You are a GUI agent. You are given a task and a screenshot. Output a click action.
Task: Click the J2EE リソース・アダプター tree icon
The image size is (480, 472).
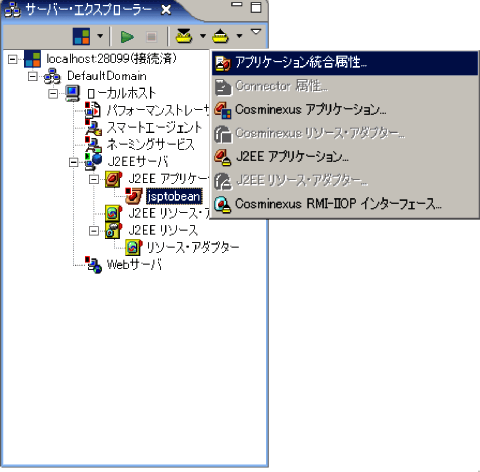(114, 213)
